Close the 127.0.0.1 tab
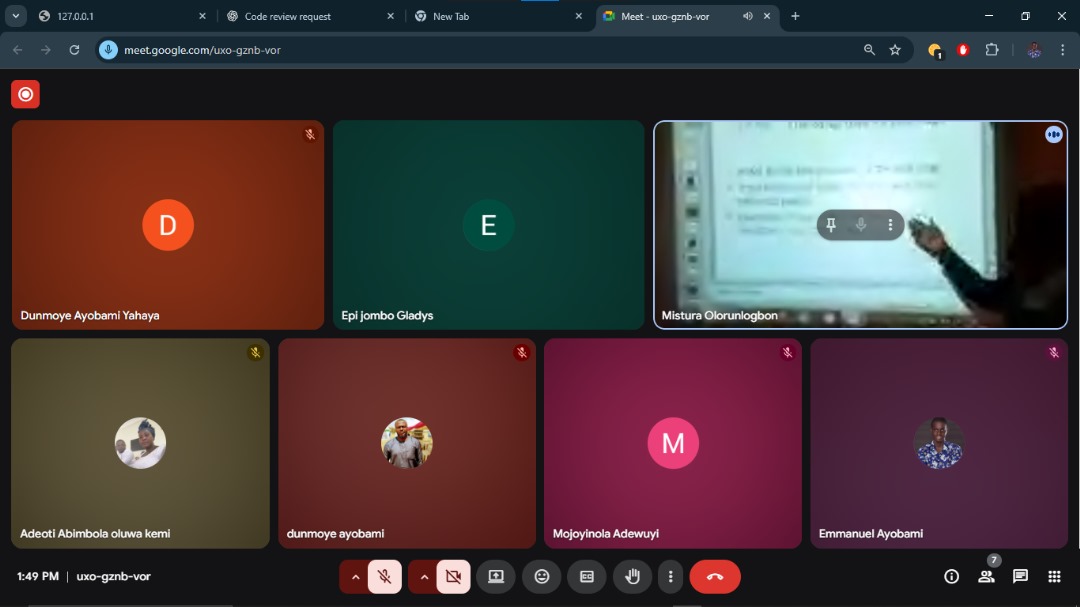The width and height of the screenshot is (1080, 607). tap(202, 16)
